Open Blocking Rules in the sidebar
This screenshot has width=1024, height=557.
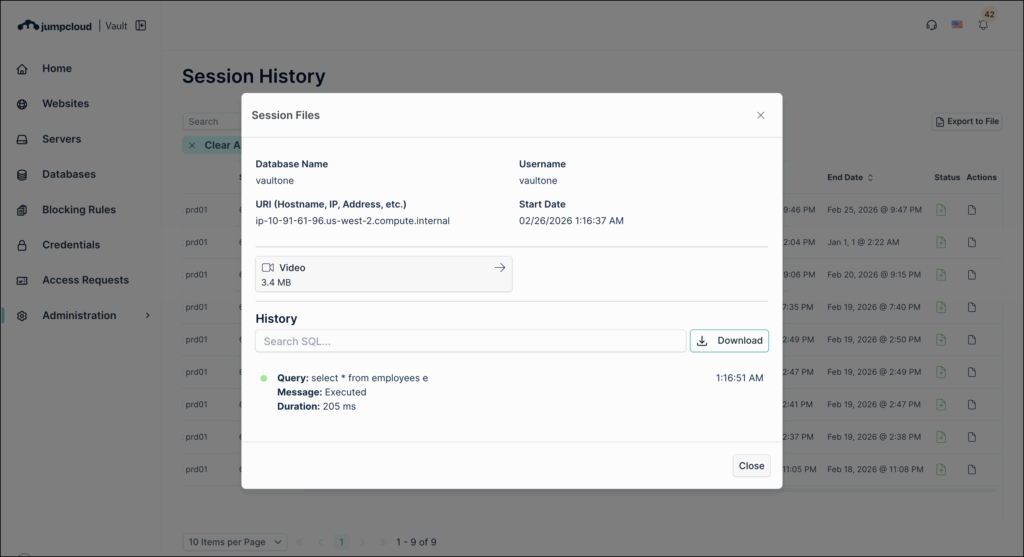tap(78, 210)
